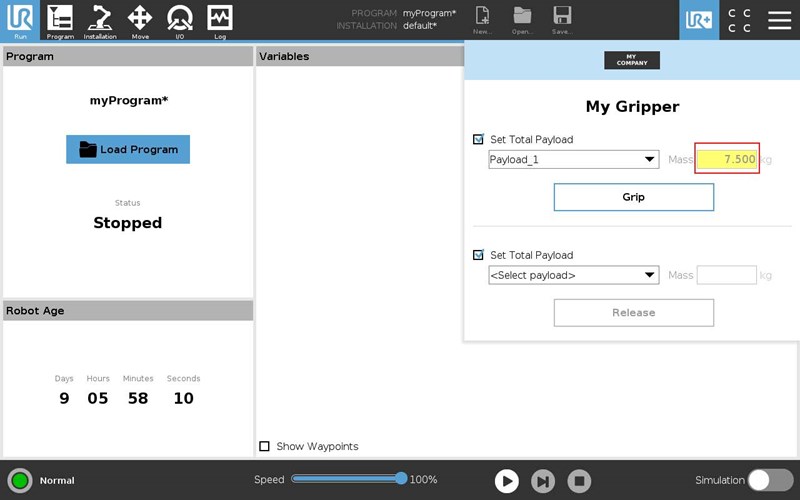This screenshot has height=500, width=800.
Task: Uncheck Set Total Payload above Grip
Action: [x=479, y=140]
